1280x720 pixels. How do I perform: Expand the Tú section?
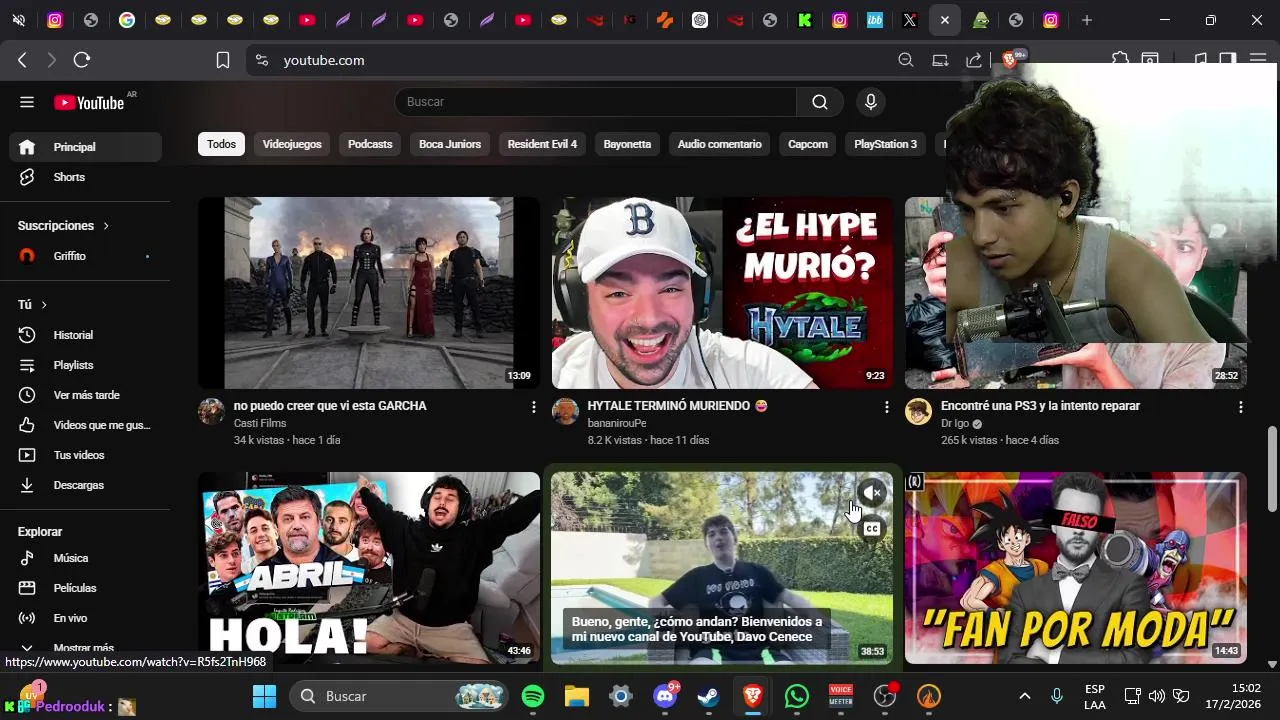33,304
